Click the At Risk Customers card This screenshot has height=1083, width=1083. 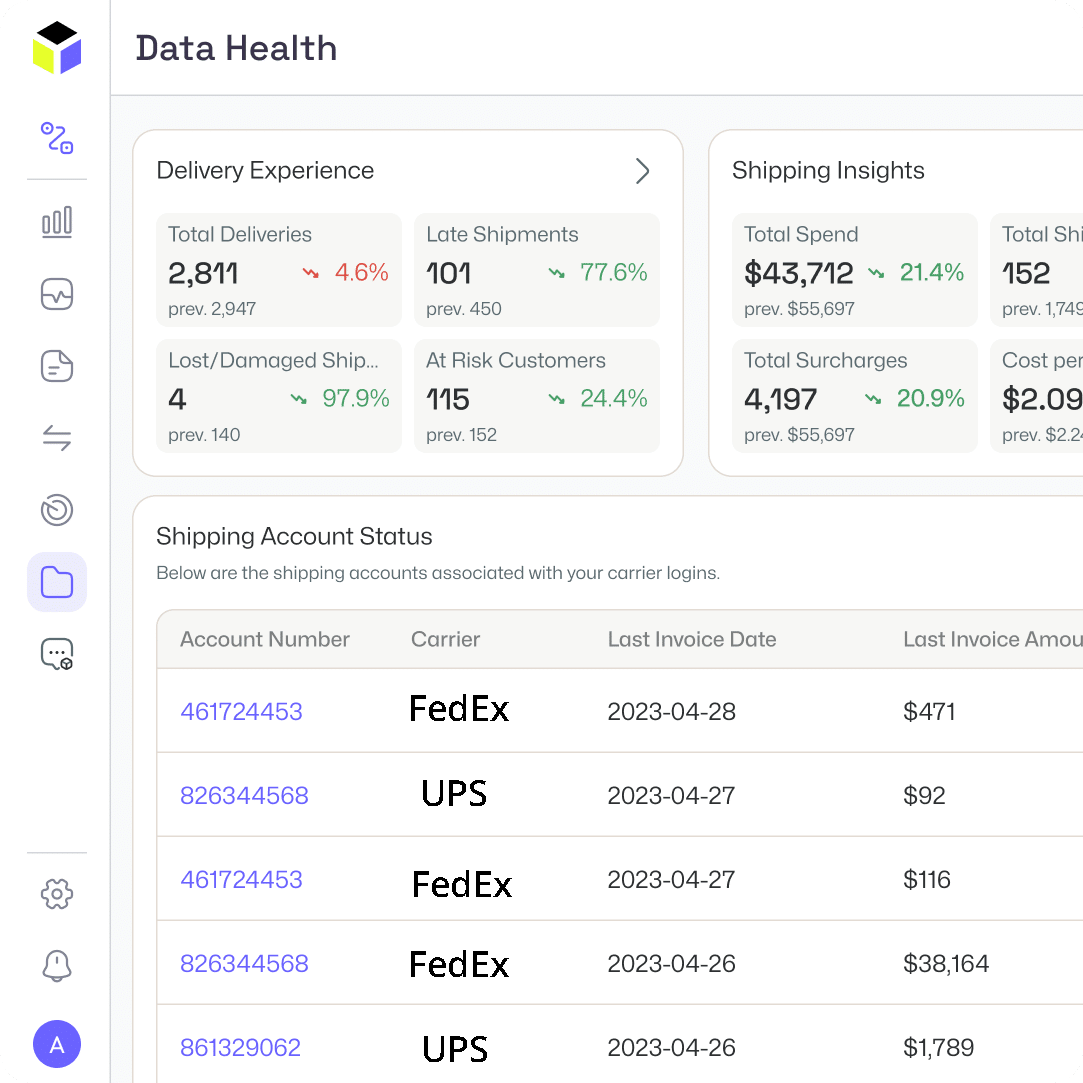(x=537, y=396)
